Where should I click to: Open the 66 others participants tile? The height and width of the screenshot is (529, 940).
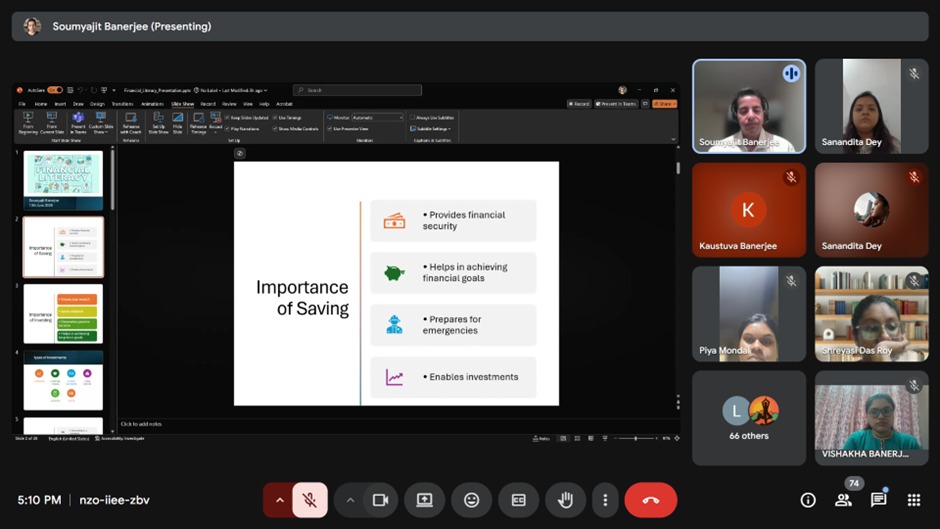[x=749, y=418]
